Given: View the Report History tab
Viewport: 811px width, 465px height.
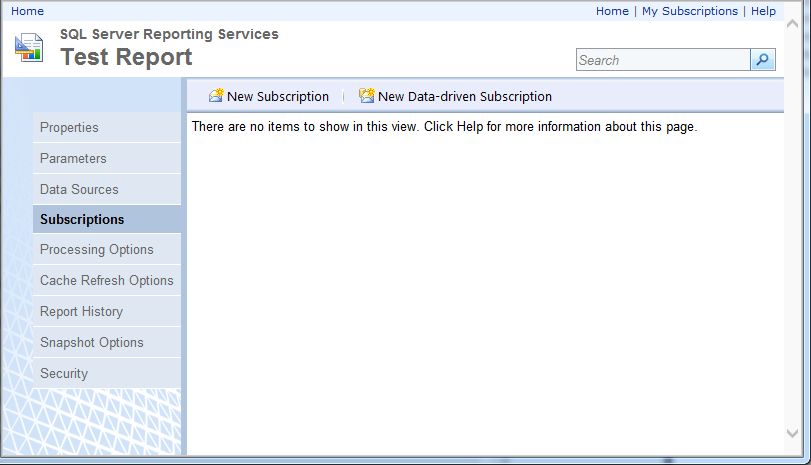Looking at the screenshot, I should (x=81, y=312).
